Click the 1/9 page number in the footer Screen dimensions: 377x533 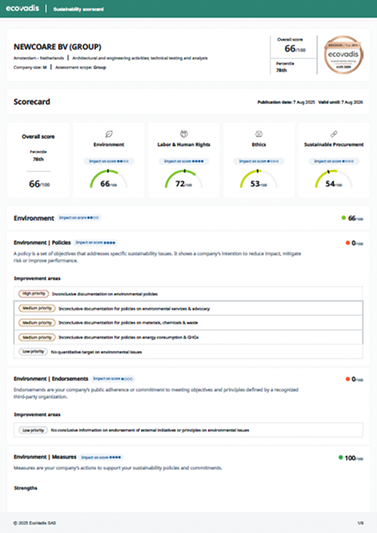(361, 523)
